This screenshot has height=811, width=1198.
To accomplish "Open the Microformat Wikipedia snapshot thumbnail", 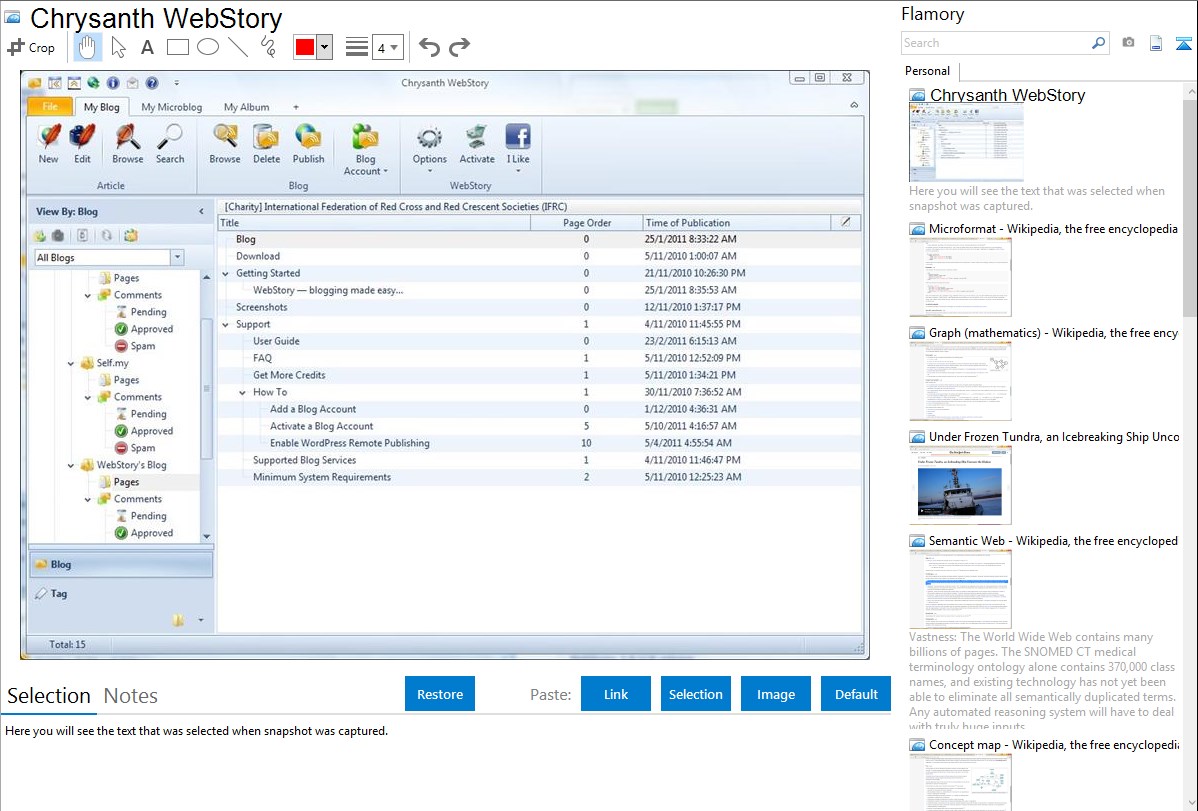I will pos(960,277).
